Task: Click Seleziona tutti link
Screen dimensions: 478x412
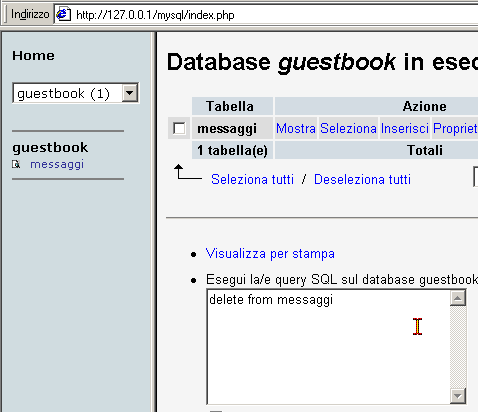Action: click(x=252, y=179)
